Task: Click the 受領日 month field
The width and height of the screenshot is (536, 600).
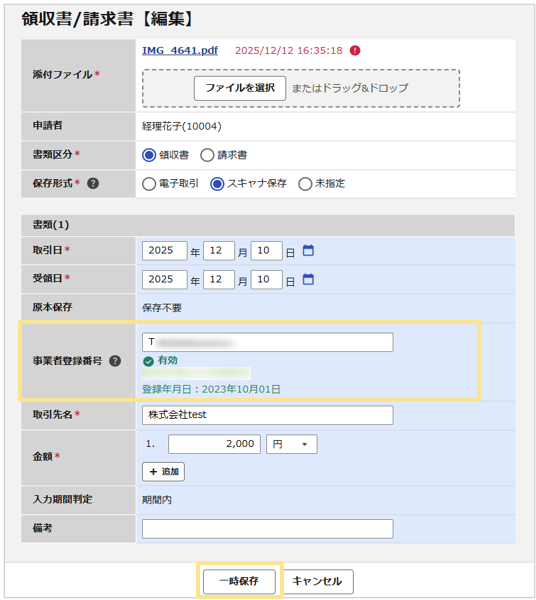Action: pyautogui.click(x=219, y=280)
